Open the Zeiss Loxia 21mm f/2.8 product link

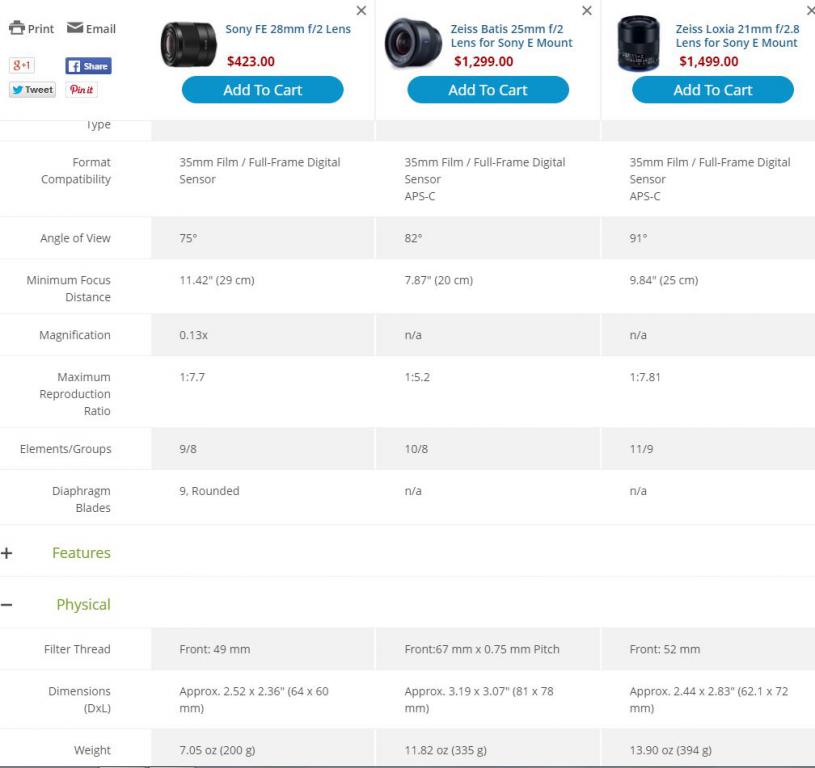pyautogui.click(x=737, y=36)
